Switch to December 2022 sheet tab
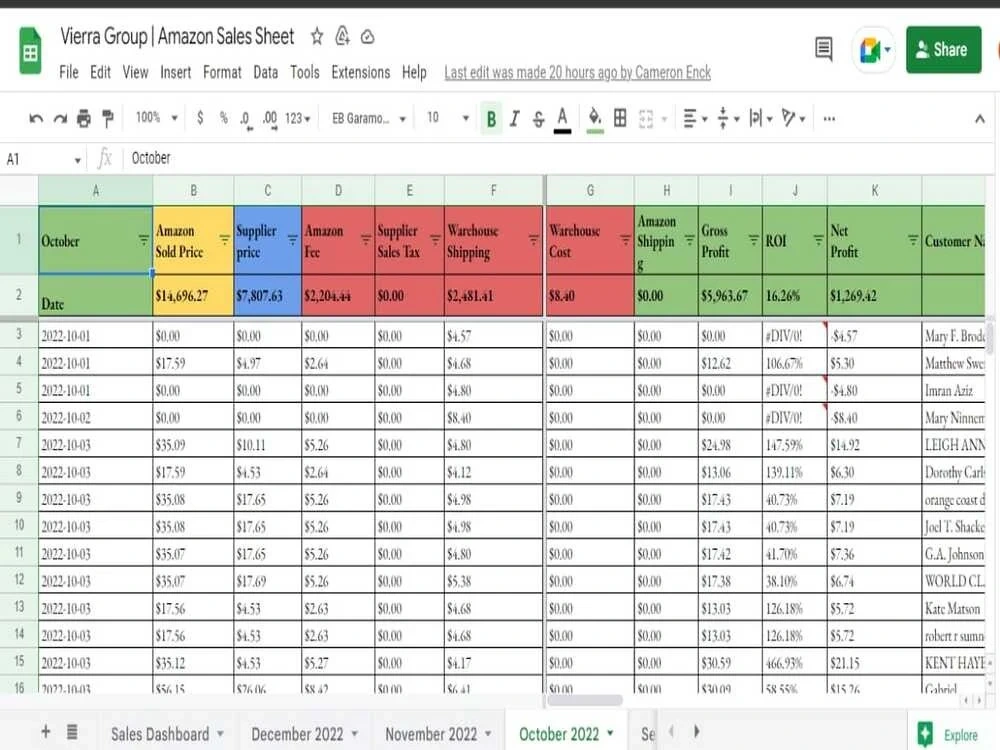Screen dimensions: 1000x750 click(x=304, y=733)
